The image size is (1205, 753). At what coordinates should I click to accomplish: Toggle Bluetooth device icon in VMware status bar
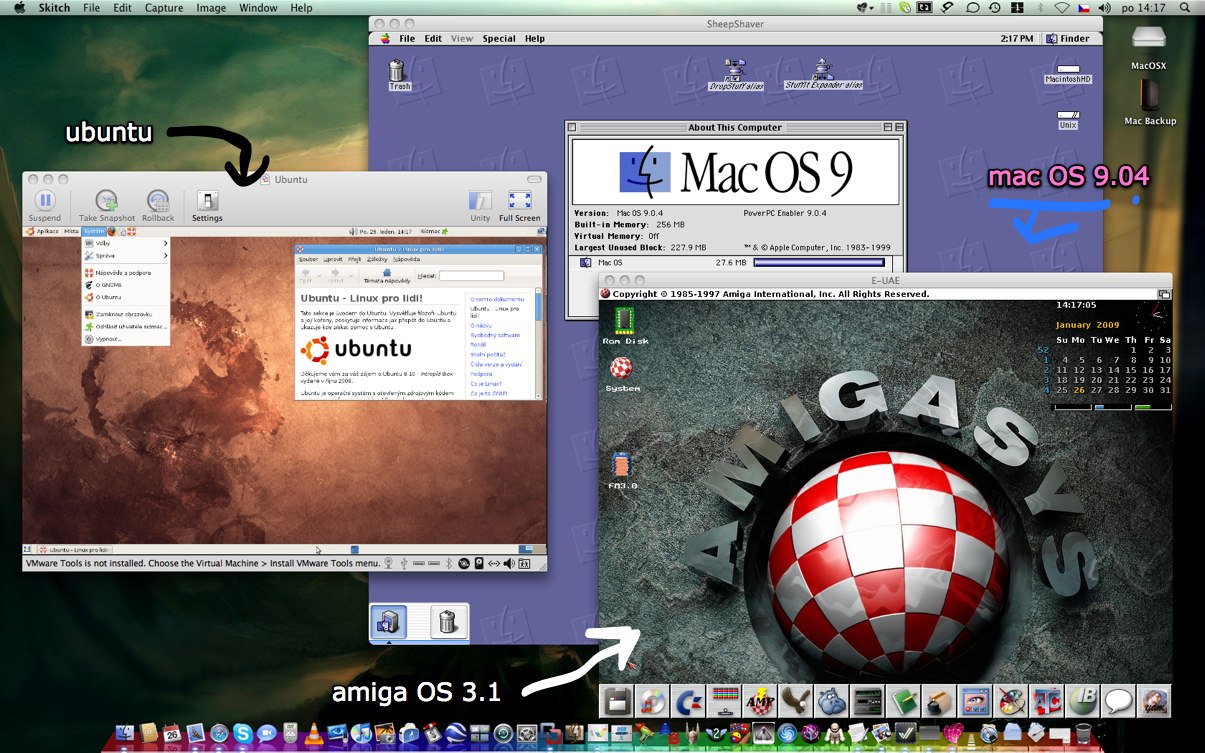[x=449, y=563]
